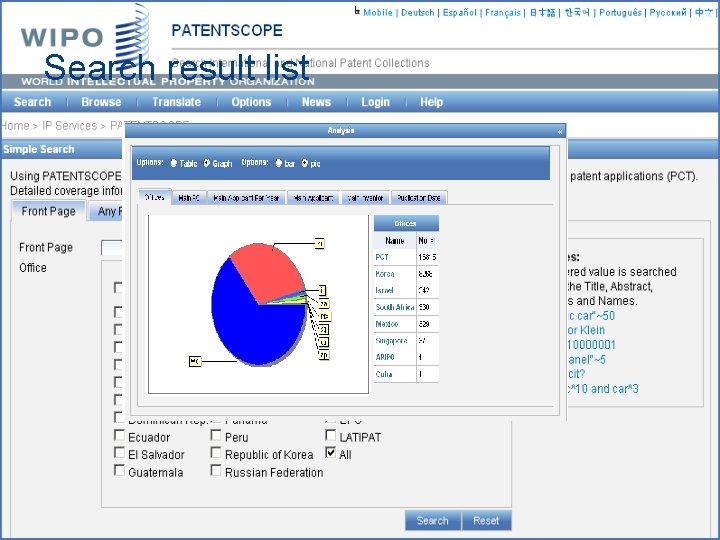
Task: Switch language to Deutsch
Action: [x=417, y=13]
